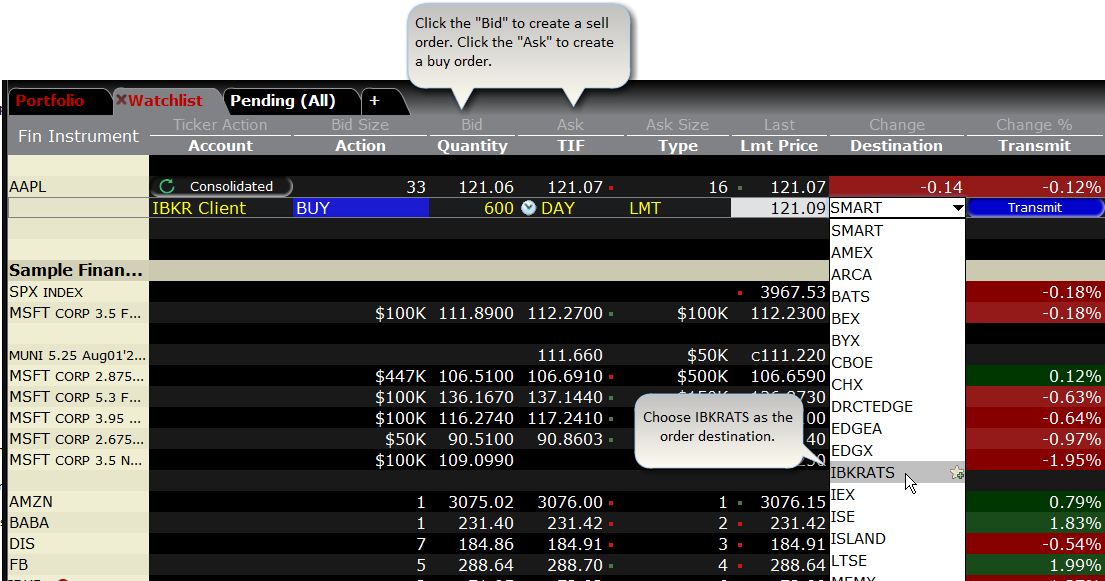Screen dimensions: 1105x581
Task: Click DIS bid price 184.86
Action: [486, 544]
